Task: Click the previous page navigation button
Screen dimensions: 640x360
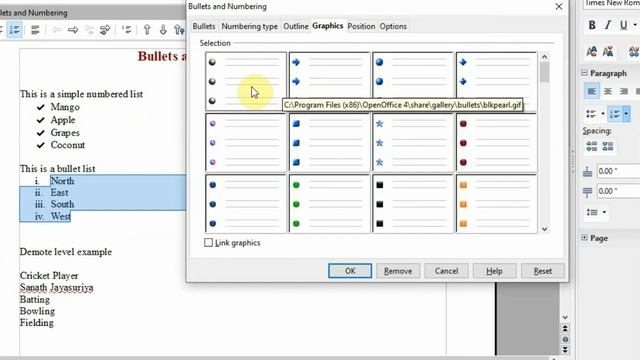Action: point(565,329)
